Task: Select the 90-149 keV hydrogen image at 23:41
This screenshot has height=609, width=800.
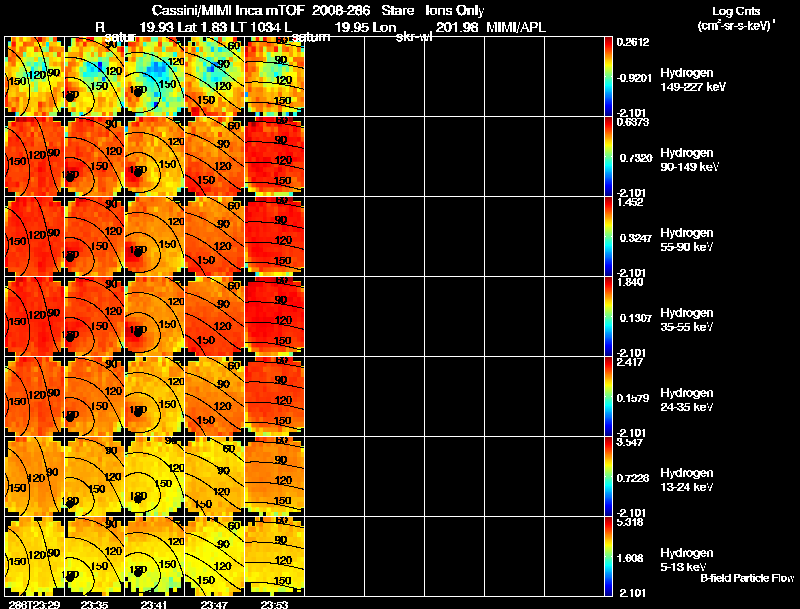Action: [155, 157]
